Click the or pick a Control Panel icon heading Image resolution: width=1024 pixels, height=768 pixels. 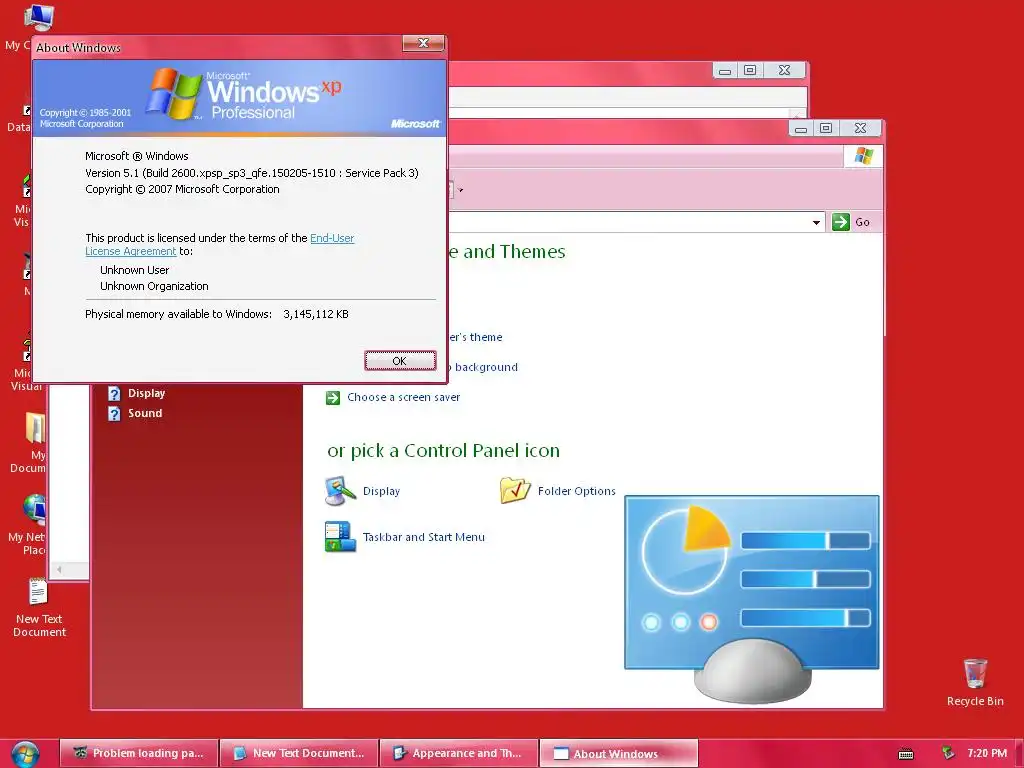[x=443, y=451]
